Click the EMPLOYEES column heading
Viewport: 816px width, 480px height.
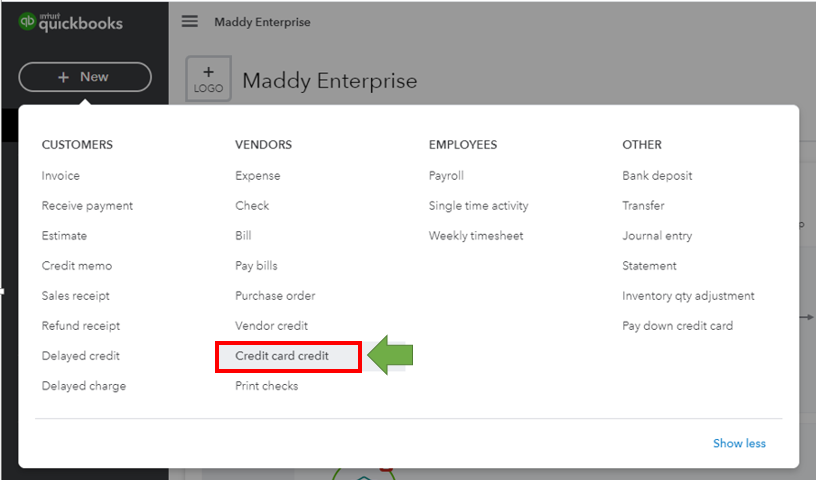tap(463, 145)
